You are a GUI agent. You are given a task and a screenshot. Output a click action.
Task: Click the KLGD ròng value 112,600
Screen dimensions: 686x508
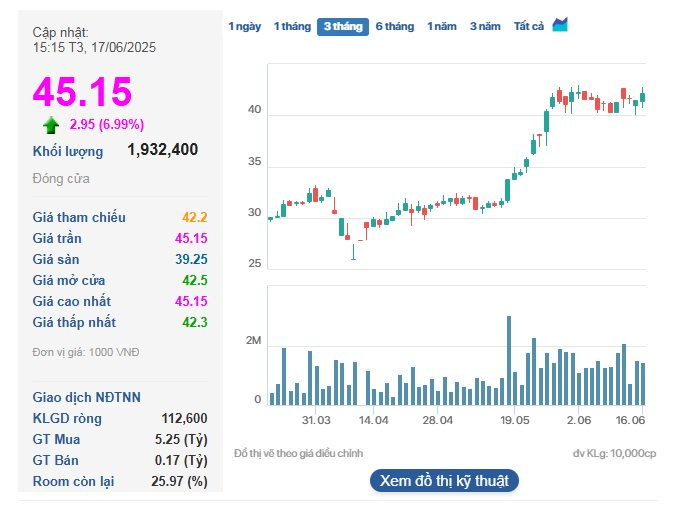coord(184,418)
